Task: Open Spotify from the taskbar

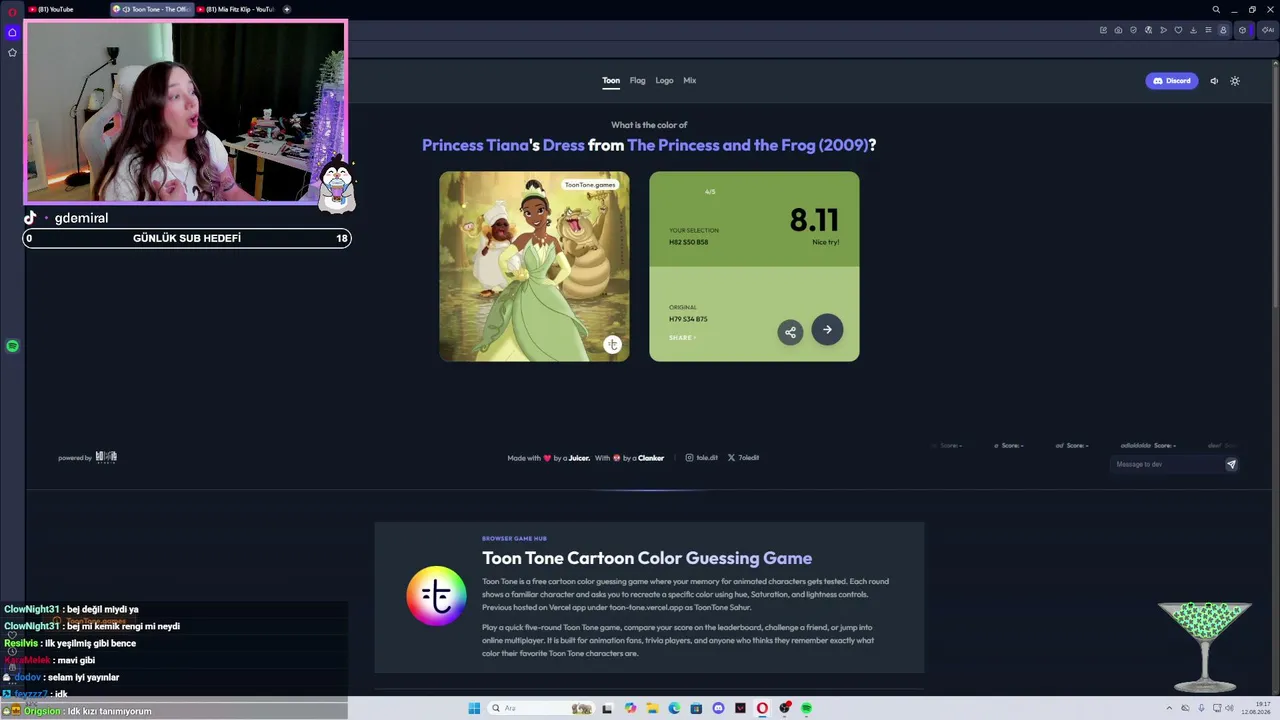Action: [x=806, y=709]
